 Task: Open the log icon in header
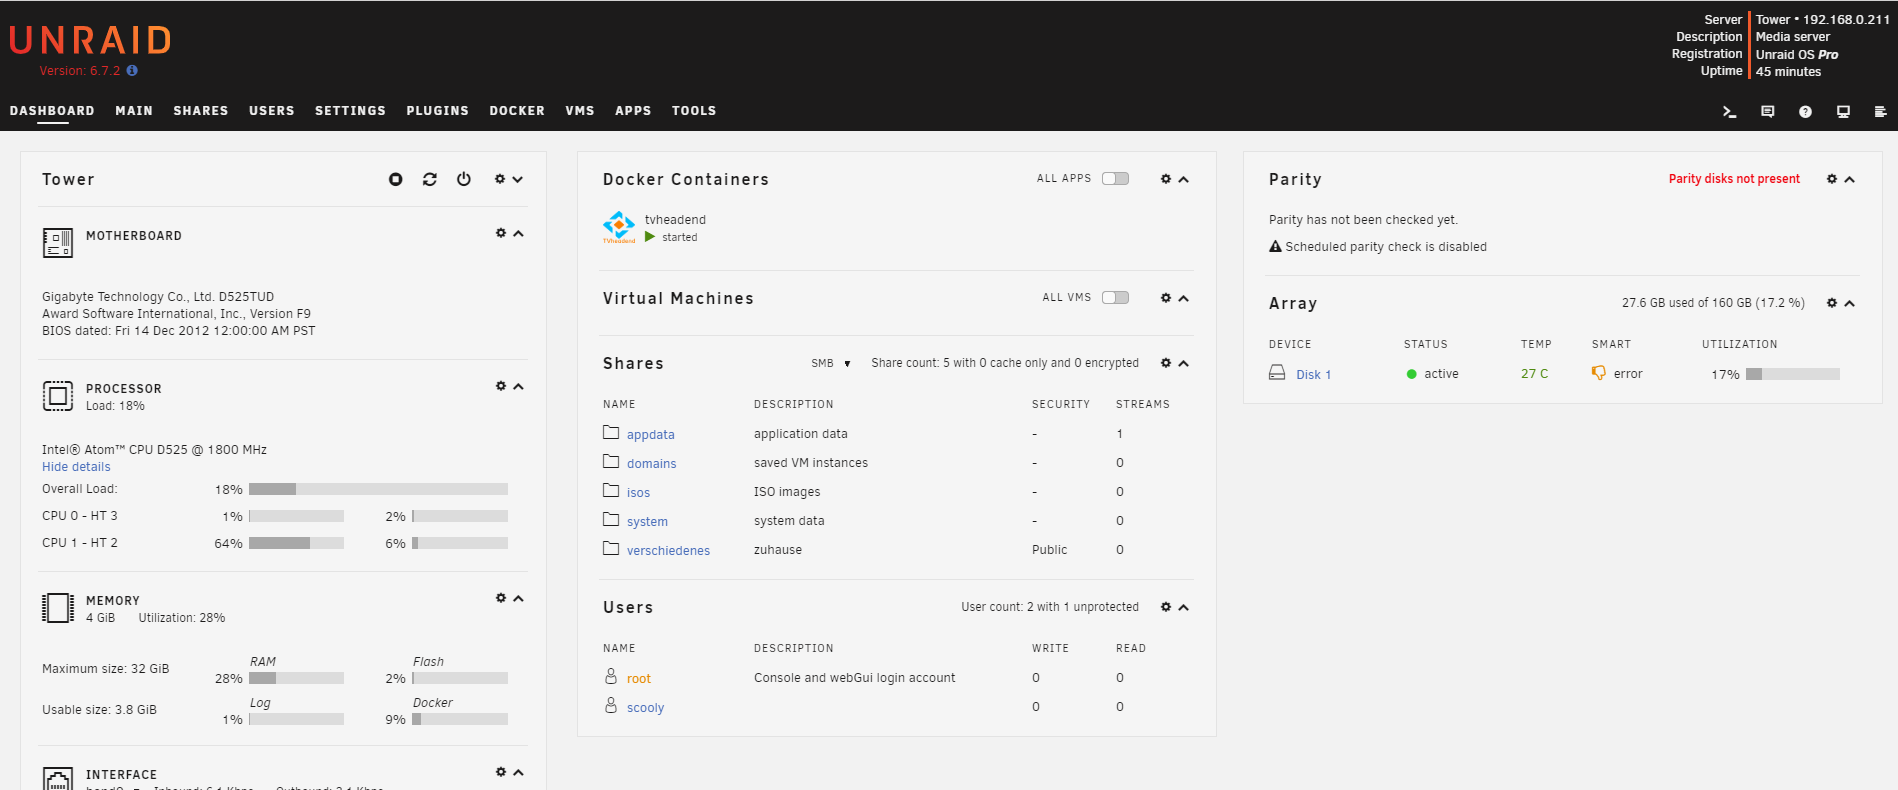[x=1880, y=112]
